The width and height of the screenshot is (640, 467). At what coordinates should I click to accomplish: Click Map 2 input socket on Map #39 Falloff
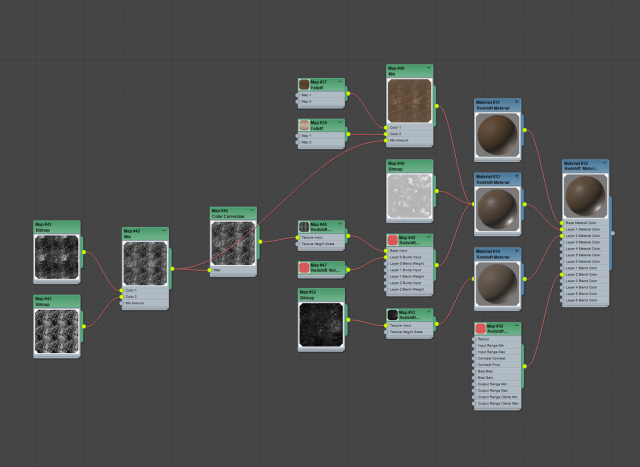pyautogui.click(x=298, y=142)
